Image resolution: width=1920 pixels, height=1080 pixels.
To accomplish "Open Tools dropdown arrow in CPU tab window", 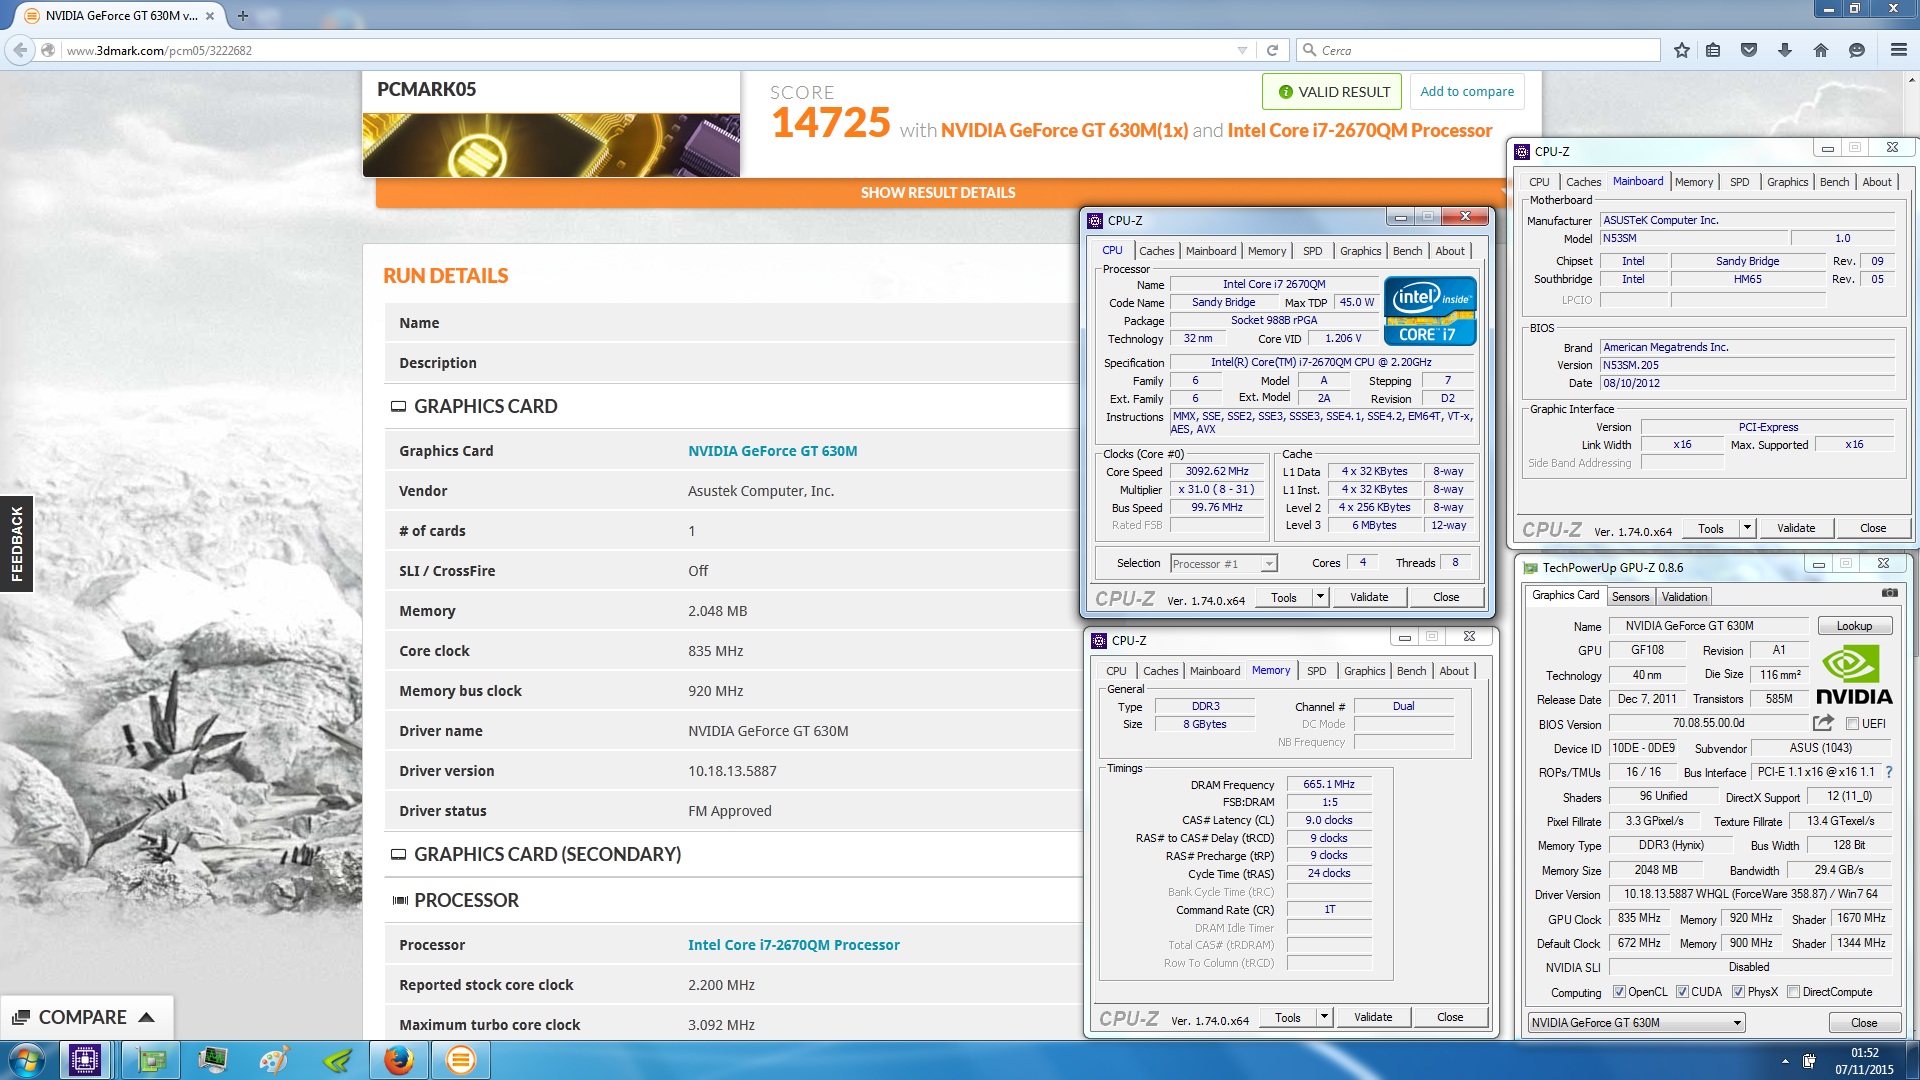I will tap(1320, 597).
